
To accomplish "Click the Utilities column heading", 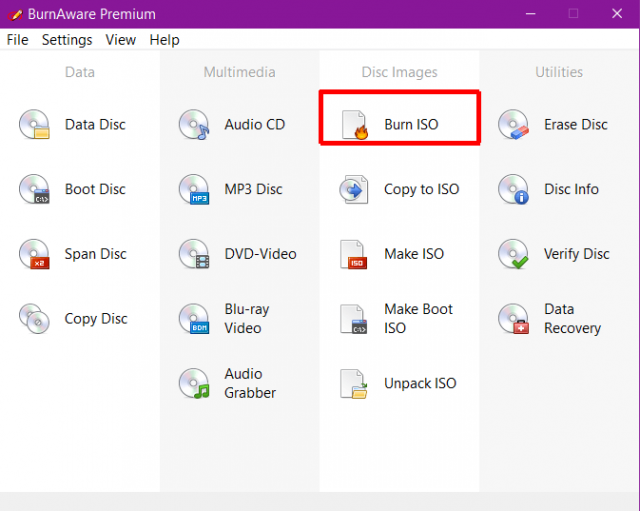I will tap(559, 72).
